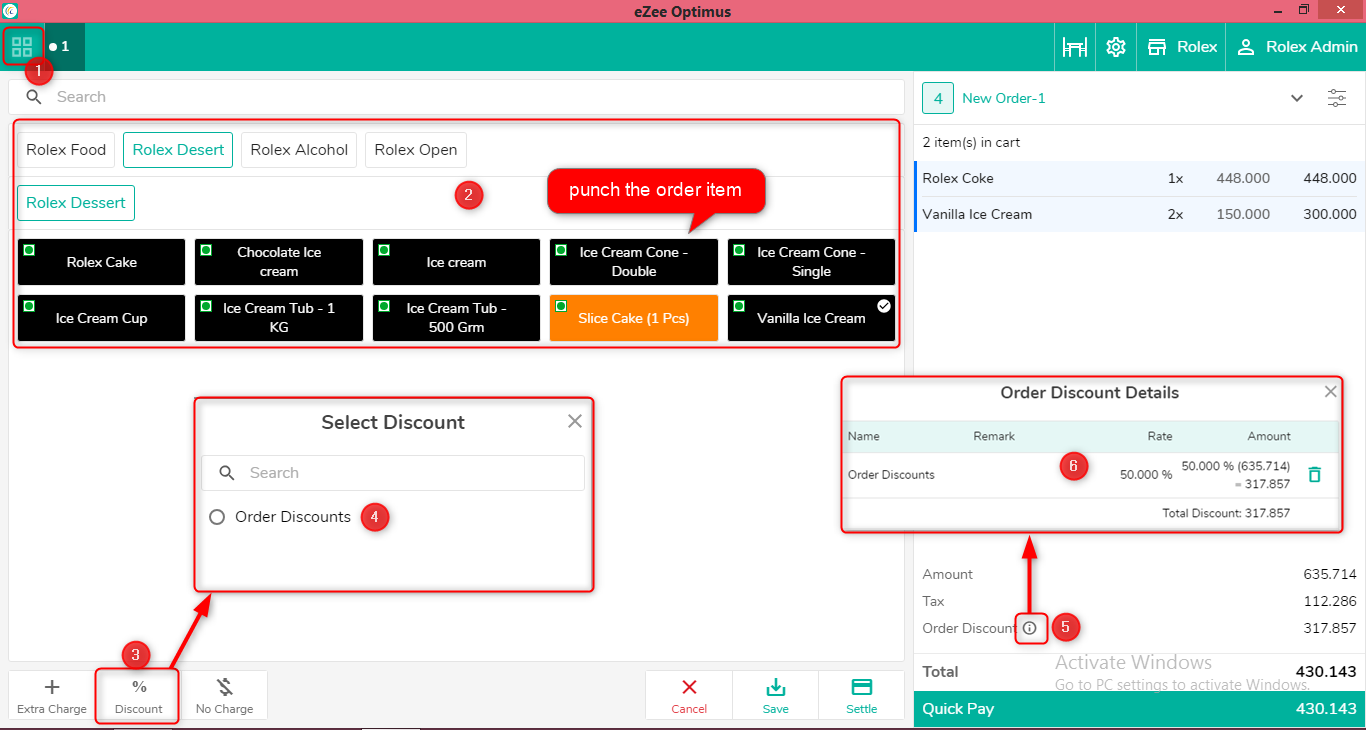This screenshot has width=1366, height=730.
Task: Select the Rolex Coke cart row
Action: click(x=1139, y=178)
